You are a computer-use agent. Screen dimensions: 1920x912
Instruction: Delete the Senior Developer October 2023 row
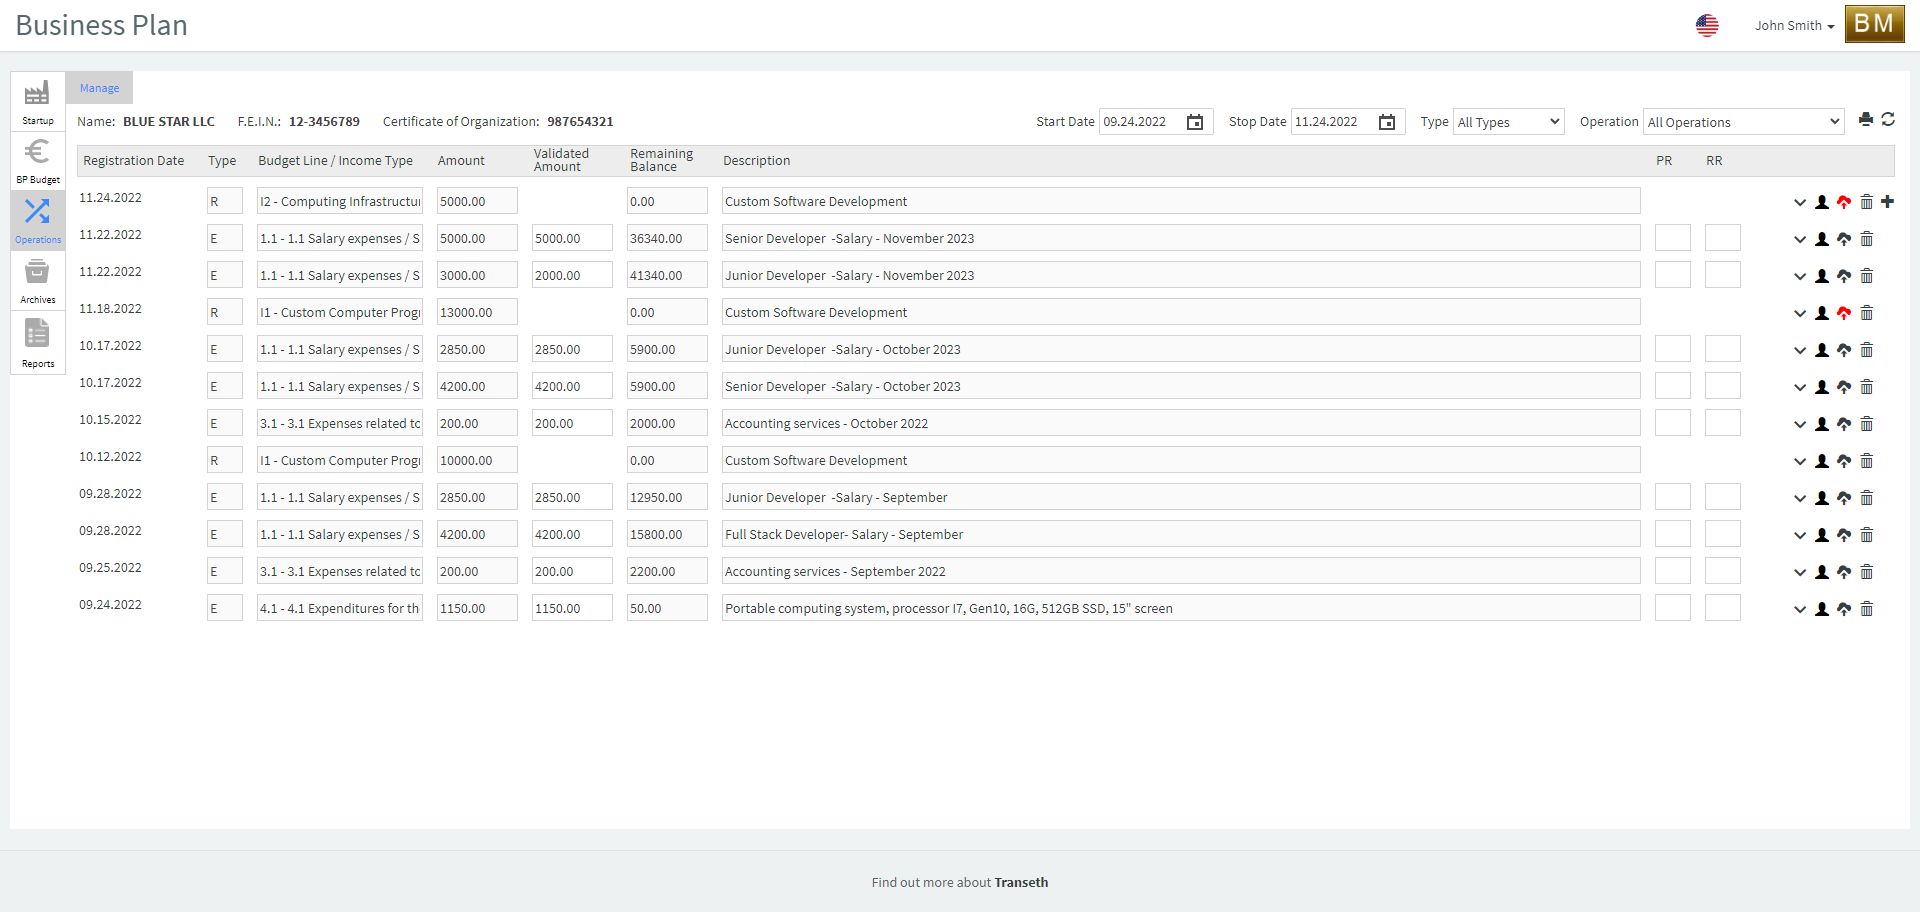click(1866, 387)
